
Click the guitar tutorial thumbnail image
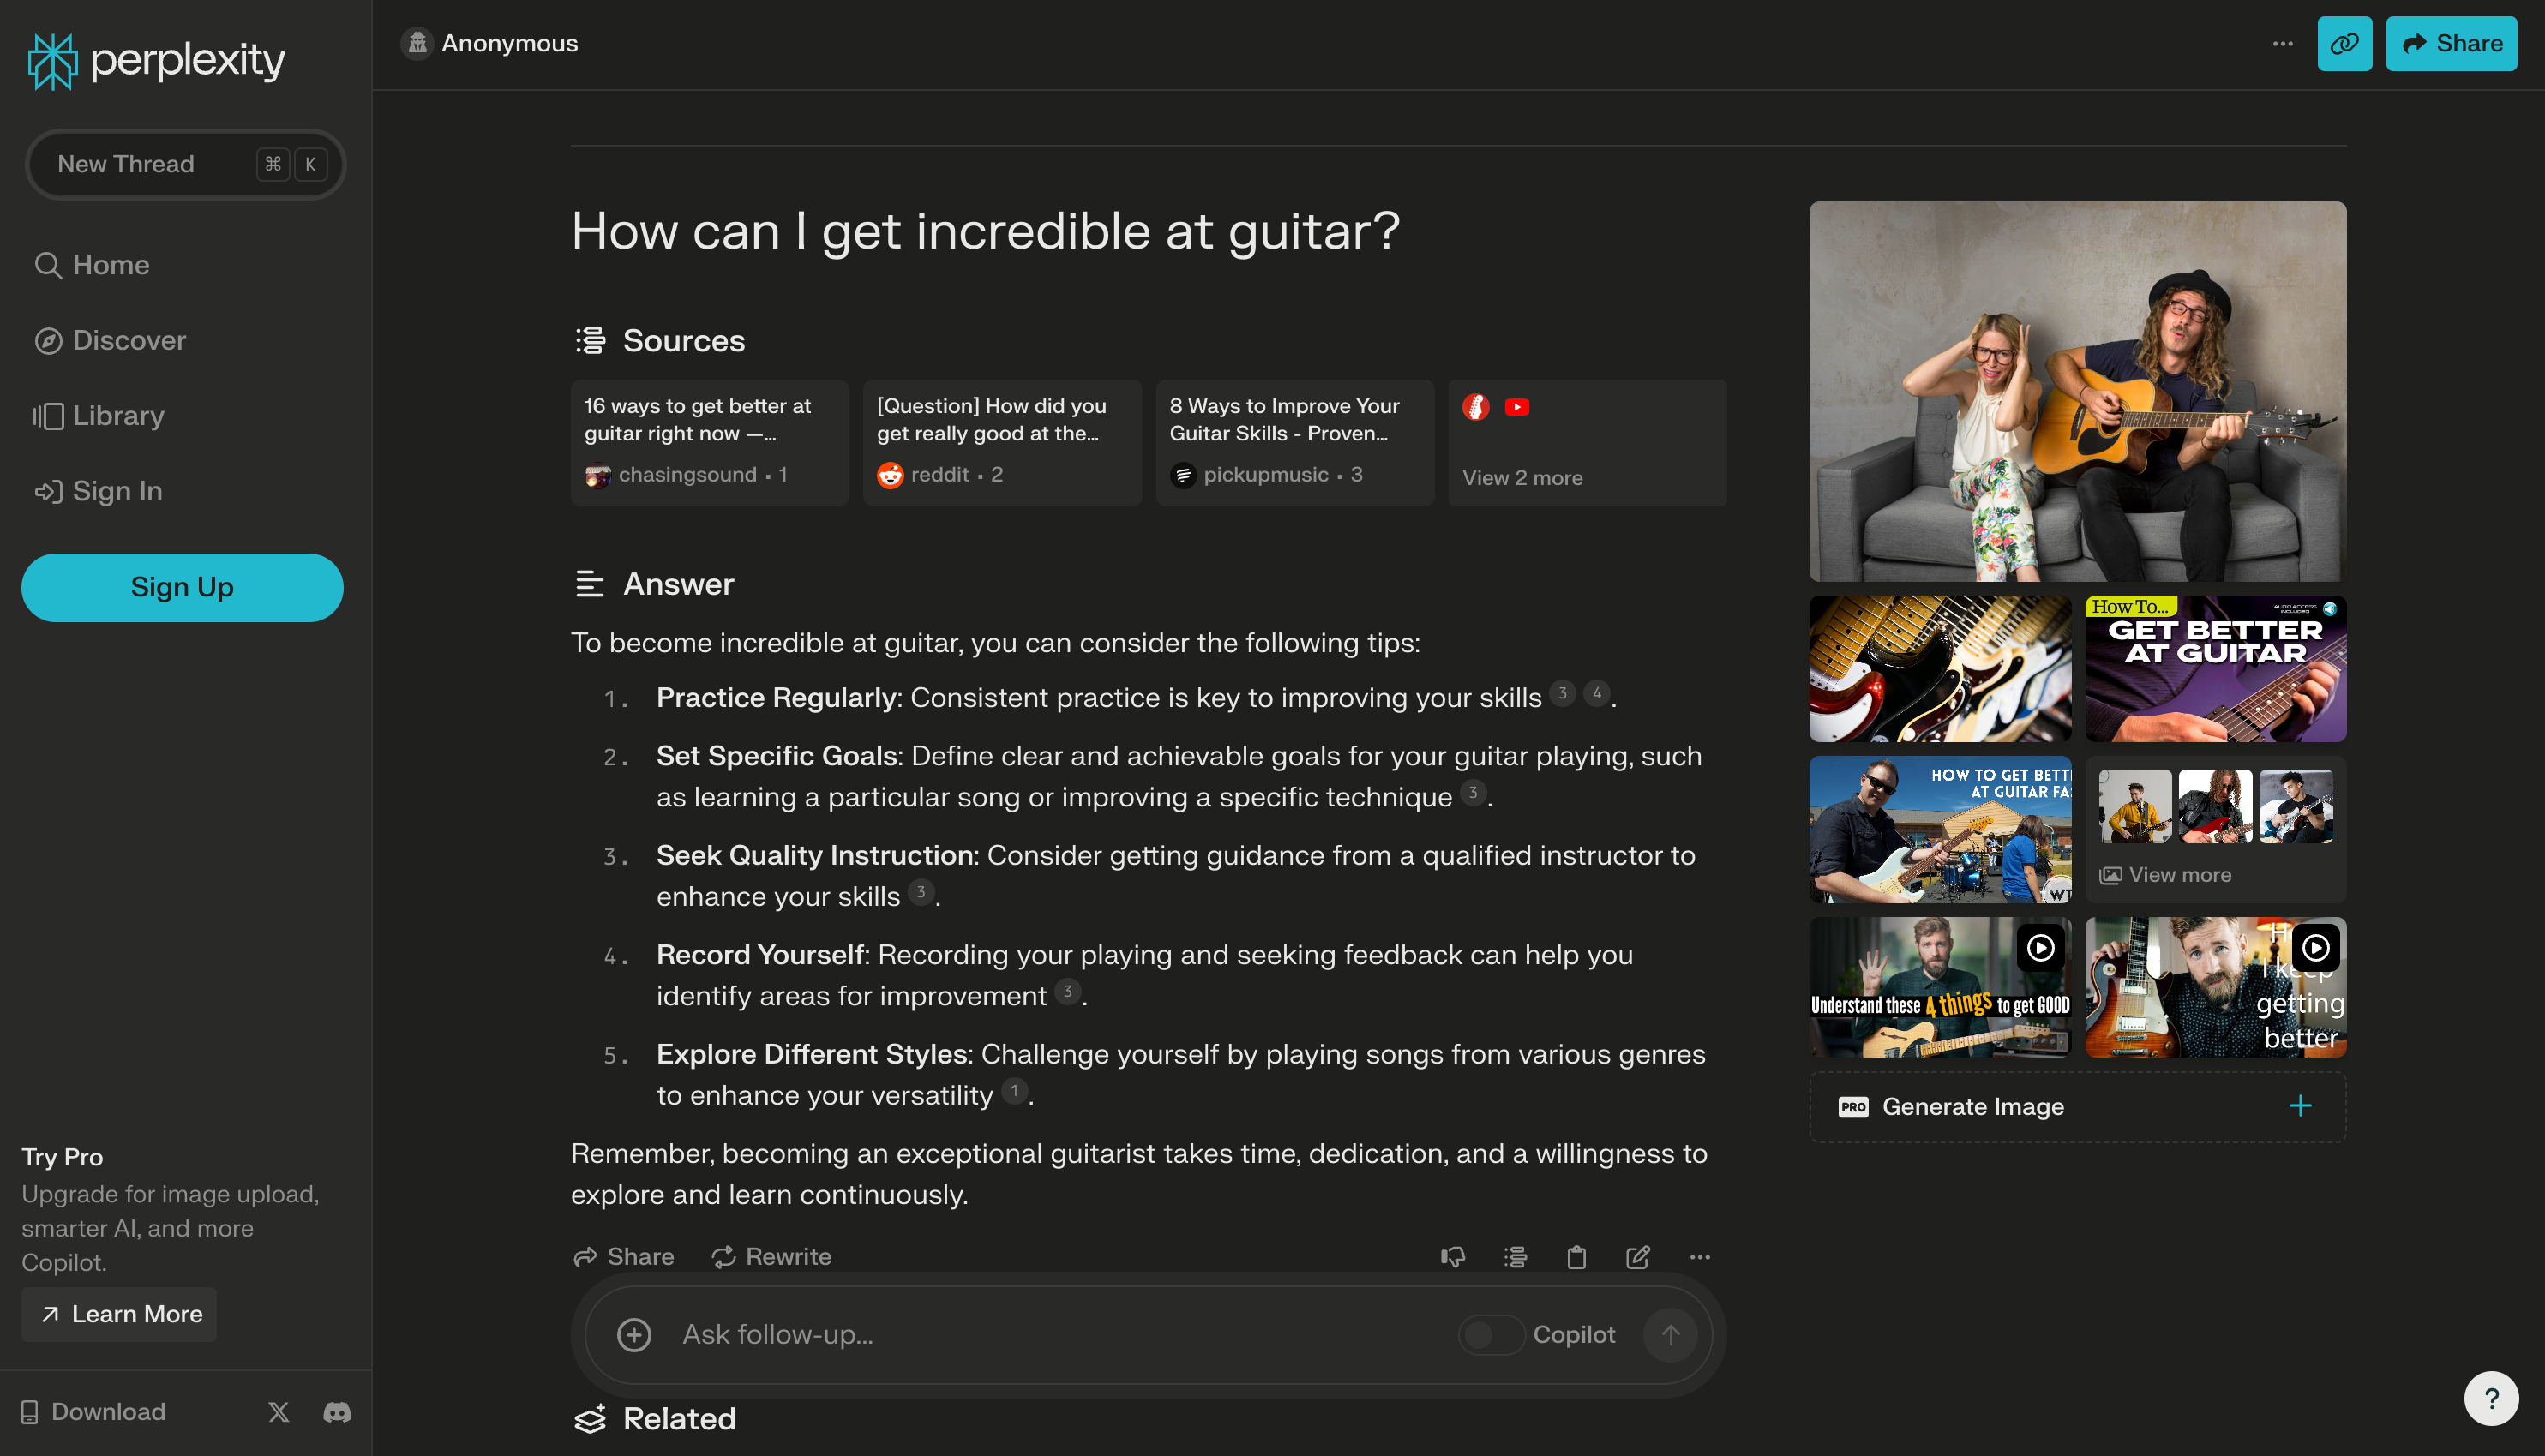coord(2217,668)
